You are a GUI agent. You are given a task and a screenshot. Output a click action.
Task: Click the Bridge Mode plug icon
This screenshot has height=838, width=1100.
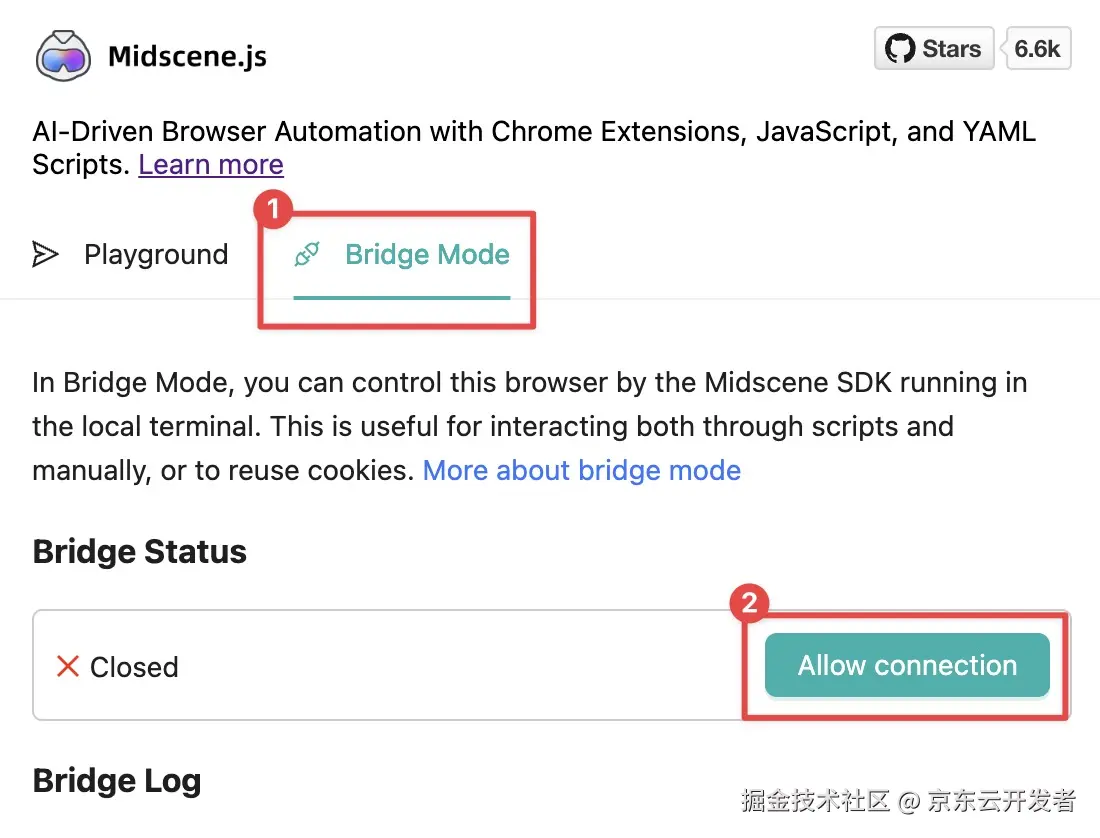(x=307, y=254)
